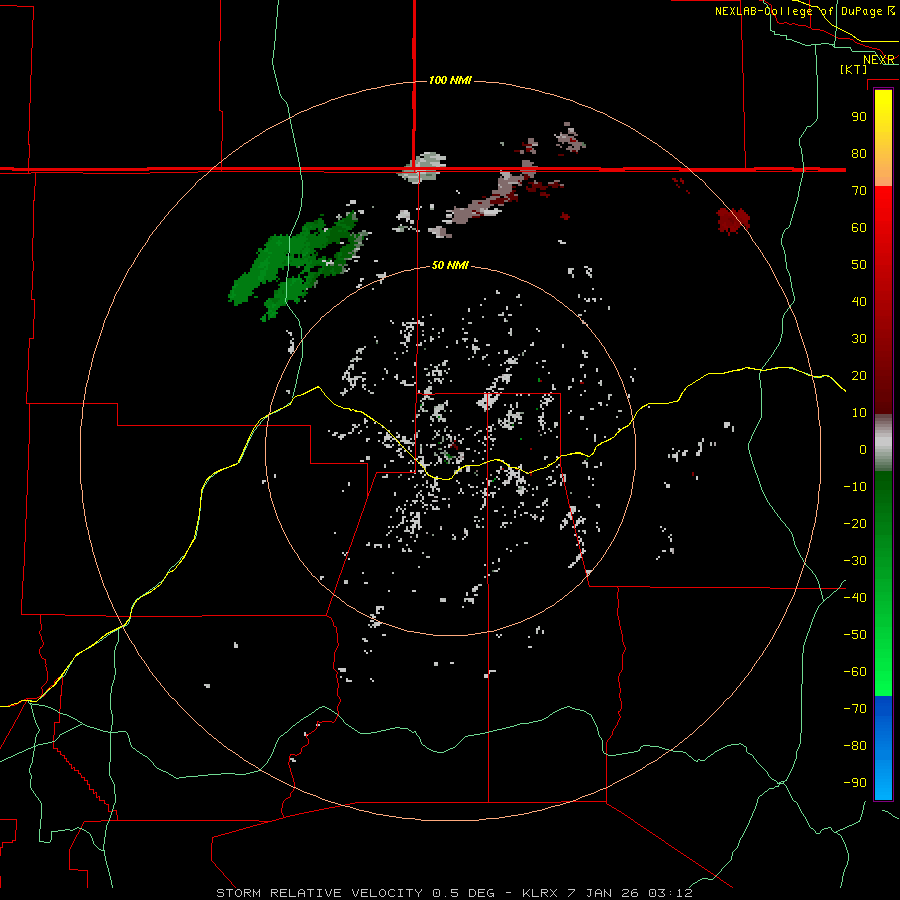This screenshot has width=900, height=900.
Task: Pick the gray zero-velocity color bar segment
Action: [x=883, y=443]
